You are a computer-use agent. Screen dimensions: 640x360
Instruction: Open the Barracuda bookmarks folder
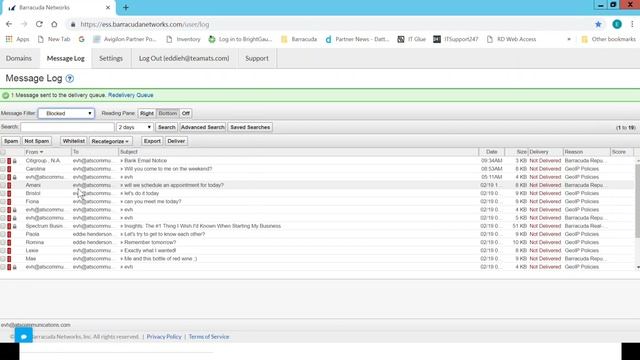tap(299, 39)
